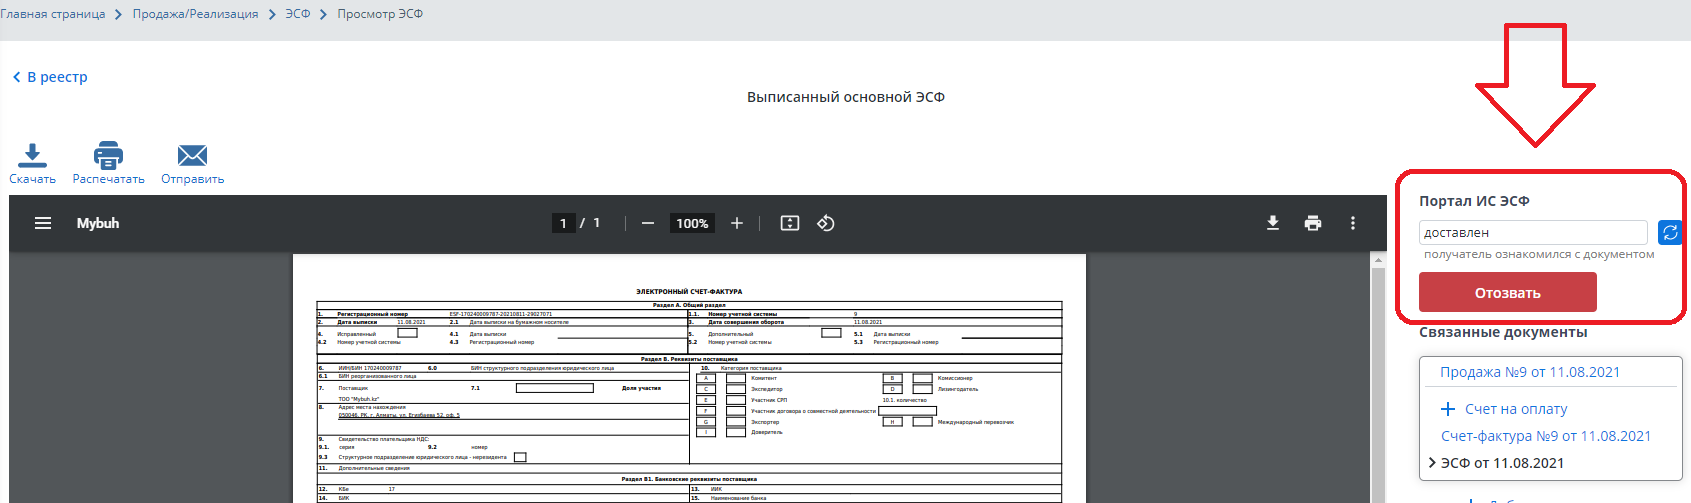The height and width of the screenshot is (503, 1691).
Task: Click the PDF page number field
Action: point(563,223)
